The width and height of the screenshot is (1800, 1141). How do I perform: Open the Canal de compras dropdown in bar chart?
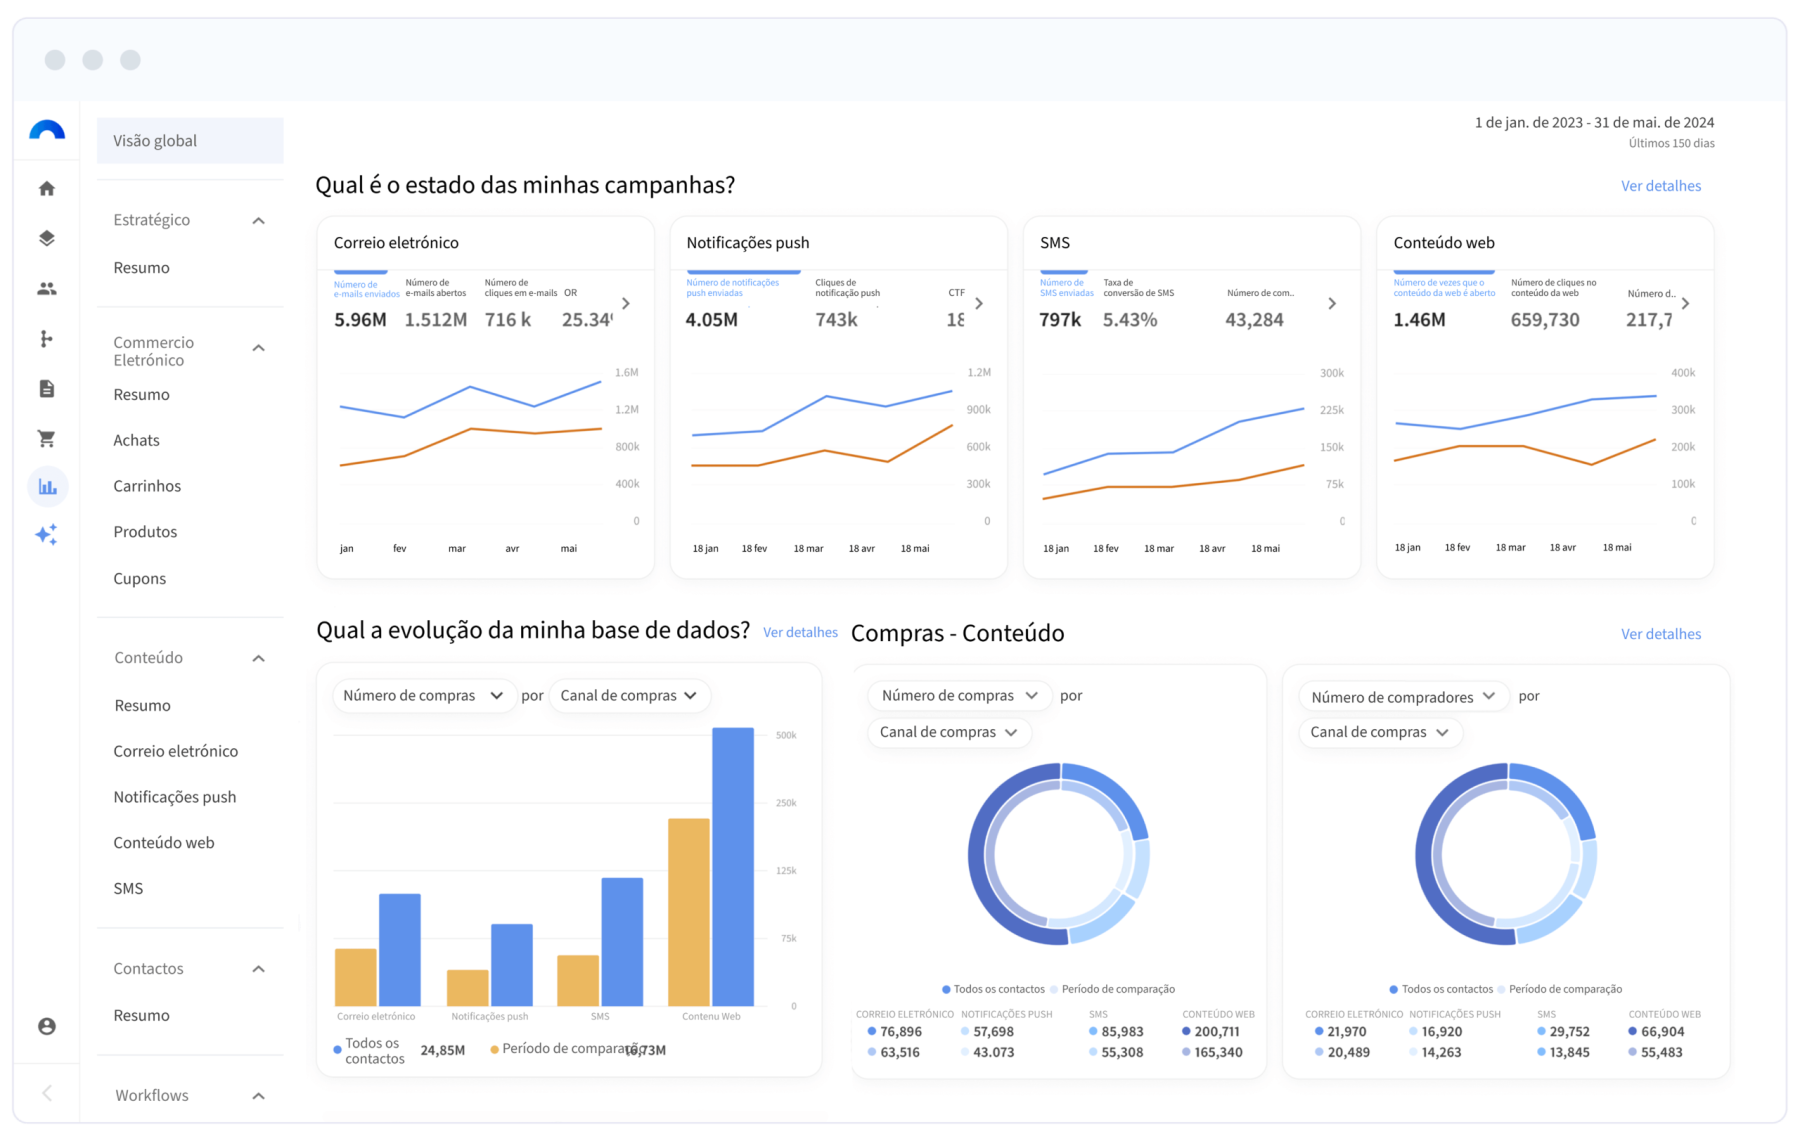(629, 696)
